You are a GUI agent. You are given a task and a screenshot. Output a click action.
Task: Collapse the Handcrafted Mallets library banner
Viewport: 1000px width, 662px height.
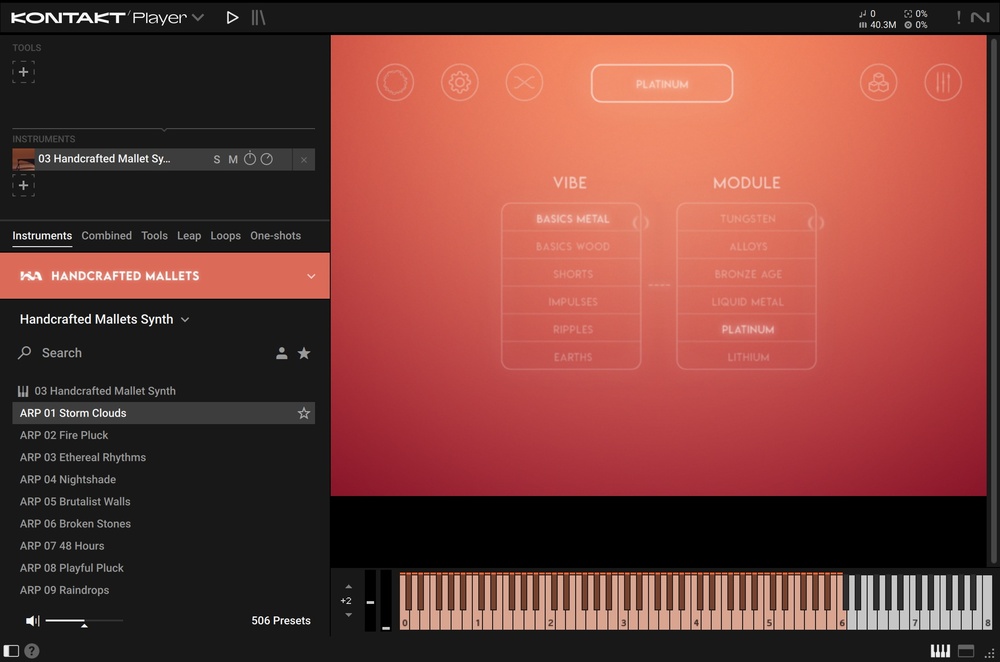click(311, 276)
